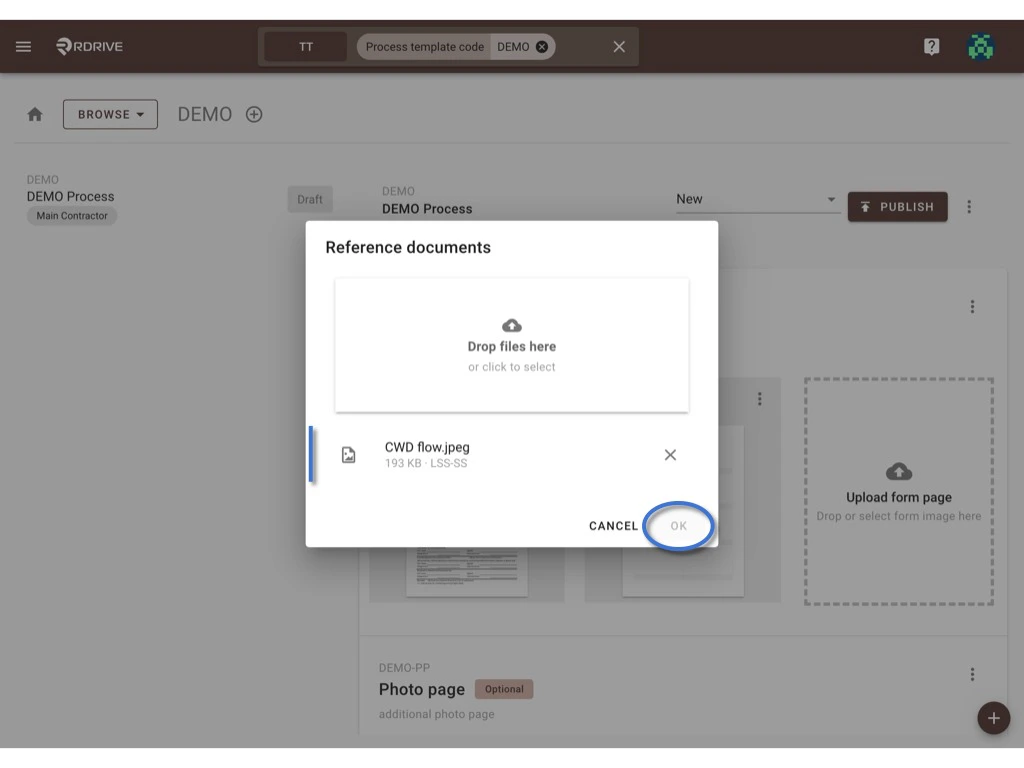The image size is (1024, 768).
Task: Open the user avatar menu
Action: pyautogui.click(x=980, y=46)
